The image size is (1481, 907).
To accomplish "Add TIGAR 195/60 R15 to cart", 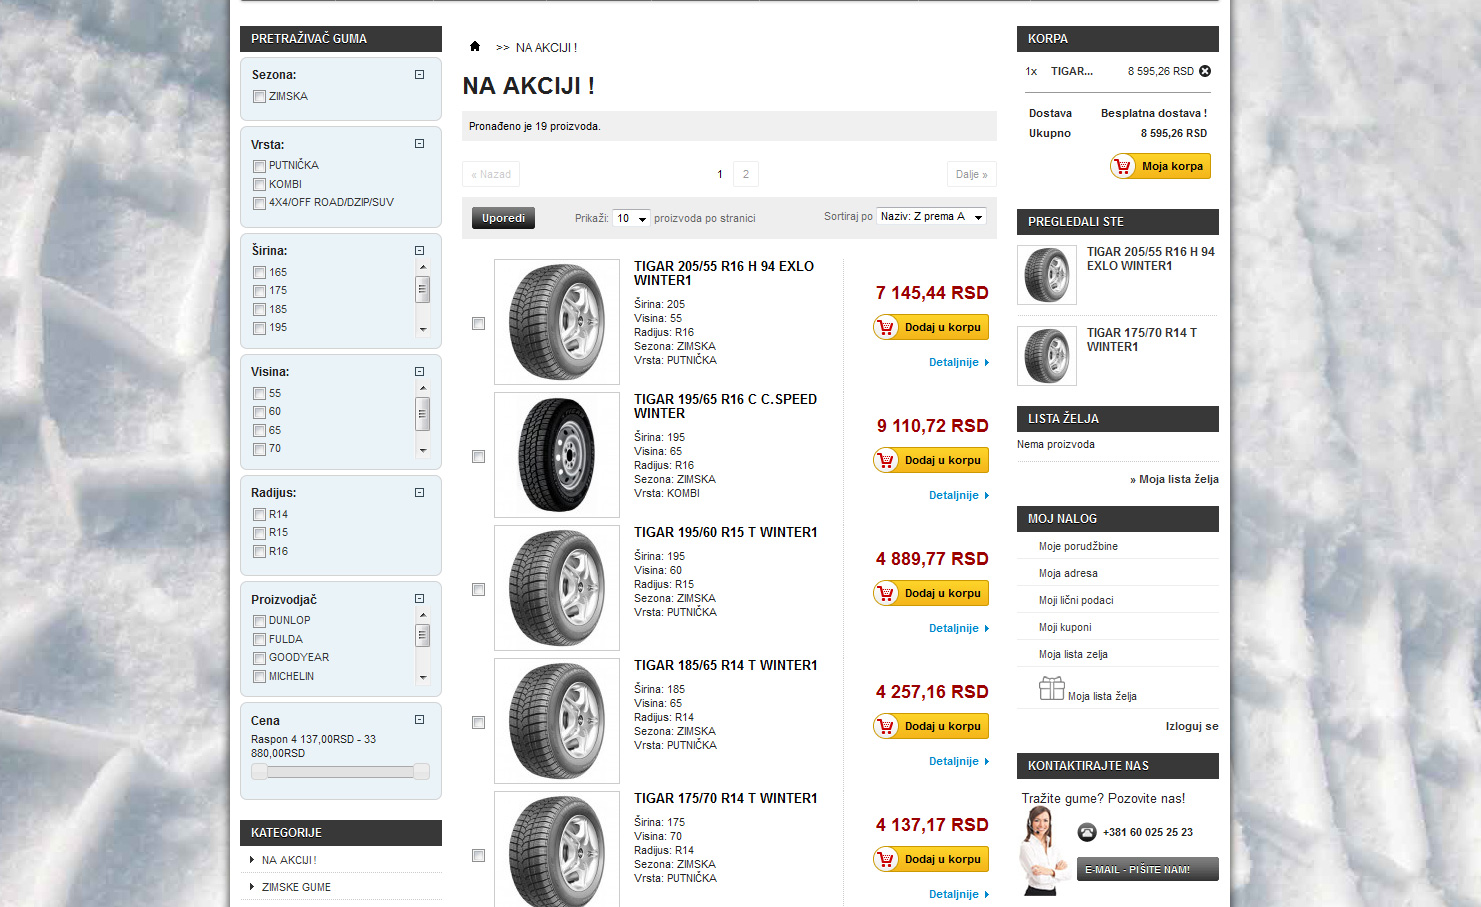I will pyautogui.click(x=931, y=593).
